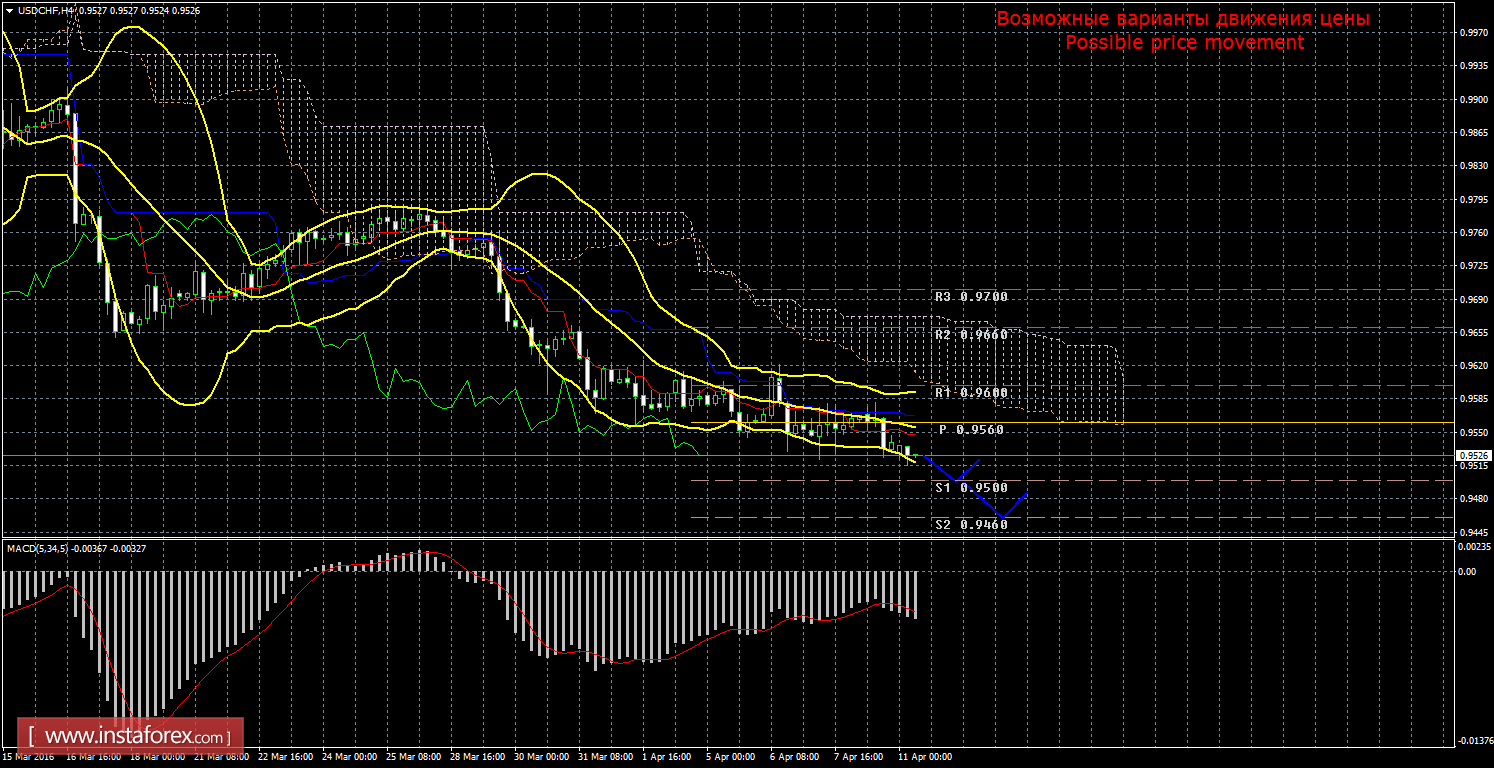Viewport: 1494px width, 768px height.
Task: Select the S2 0.9460 support label
Action: coord(971,524)
